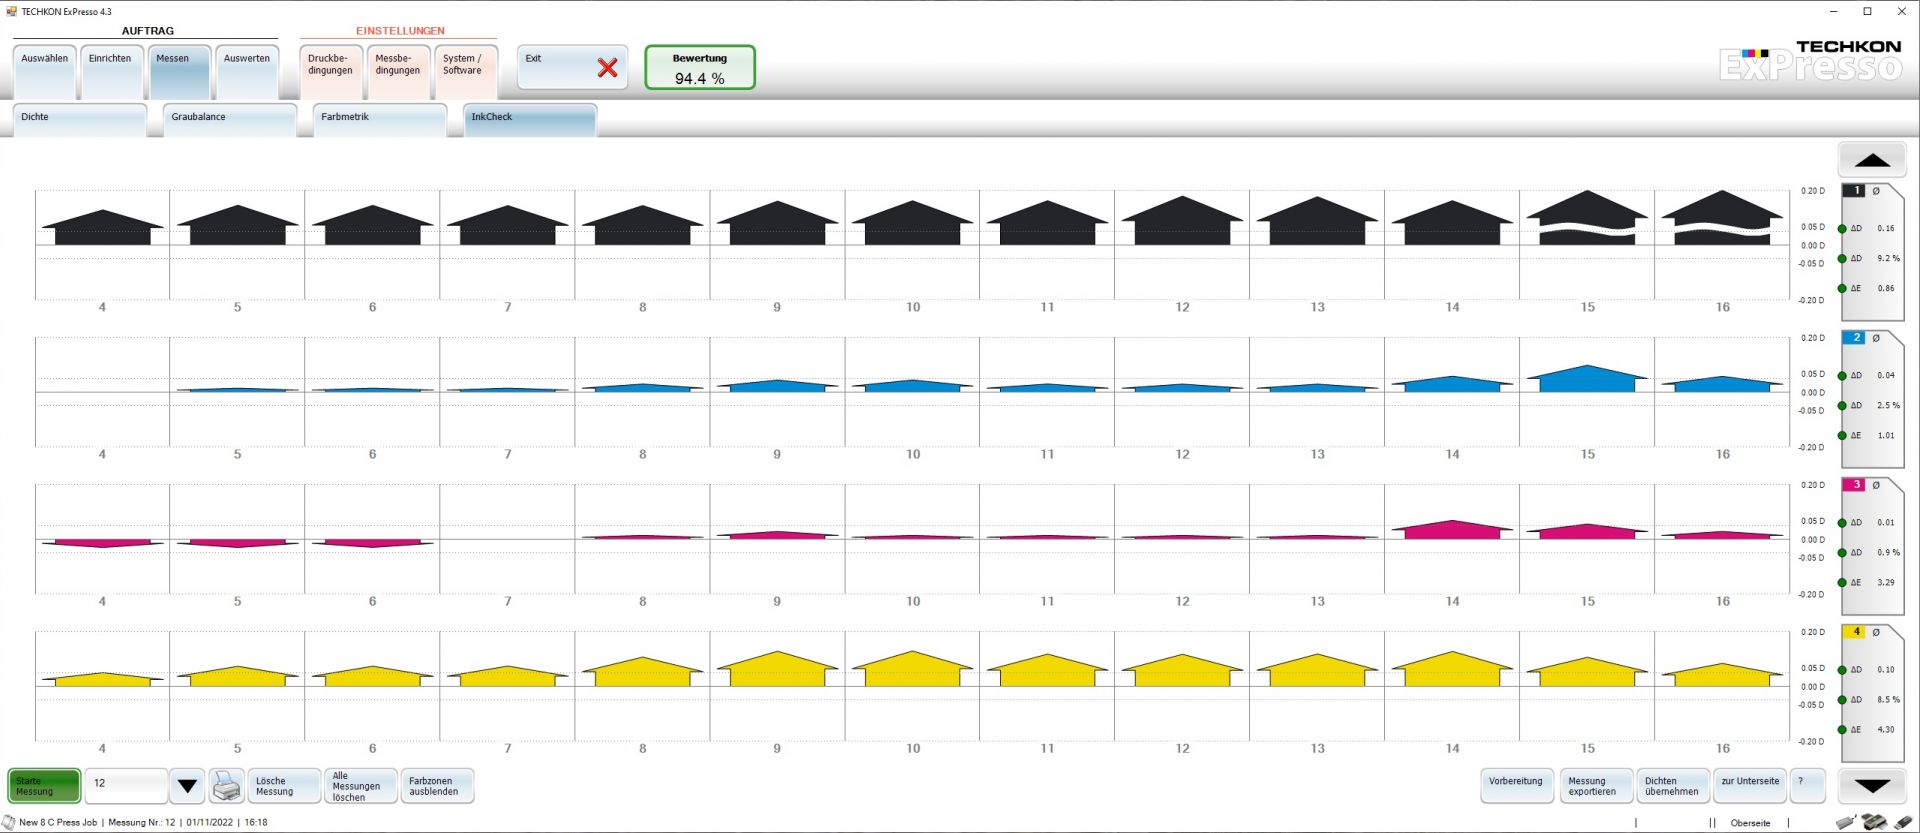Open the Dichte tab
Screen dimensions: 1920x833
point(80,118)
